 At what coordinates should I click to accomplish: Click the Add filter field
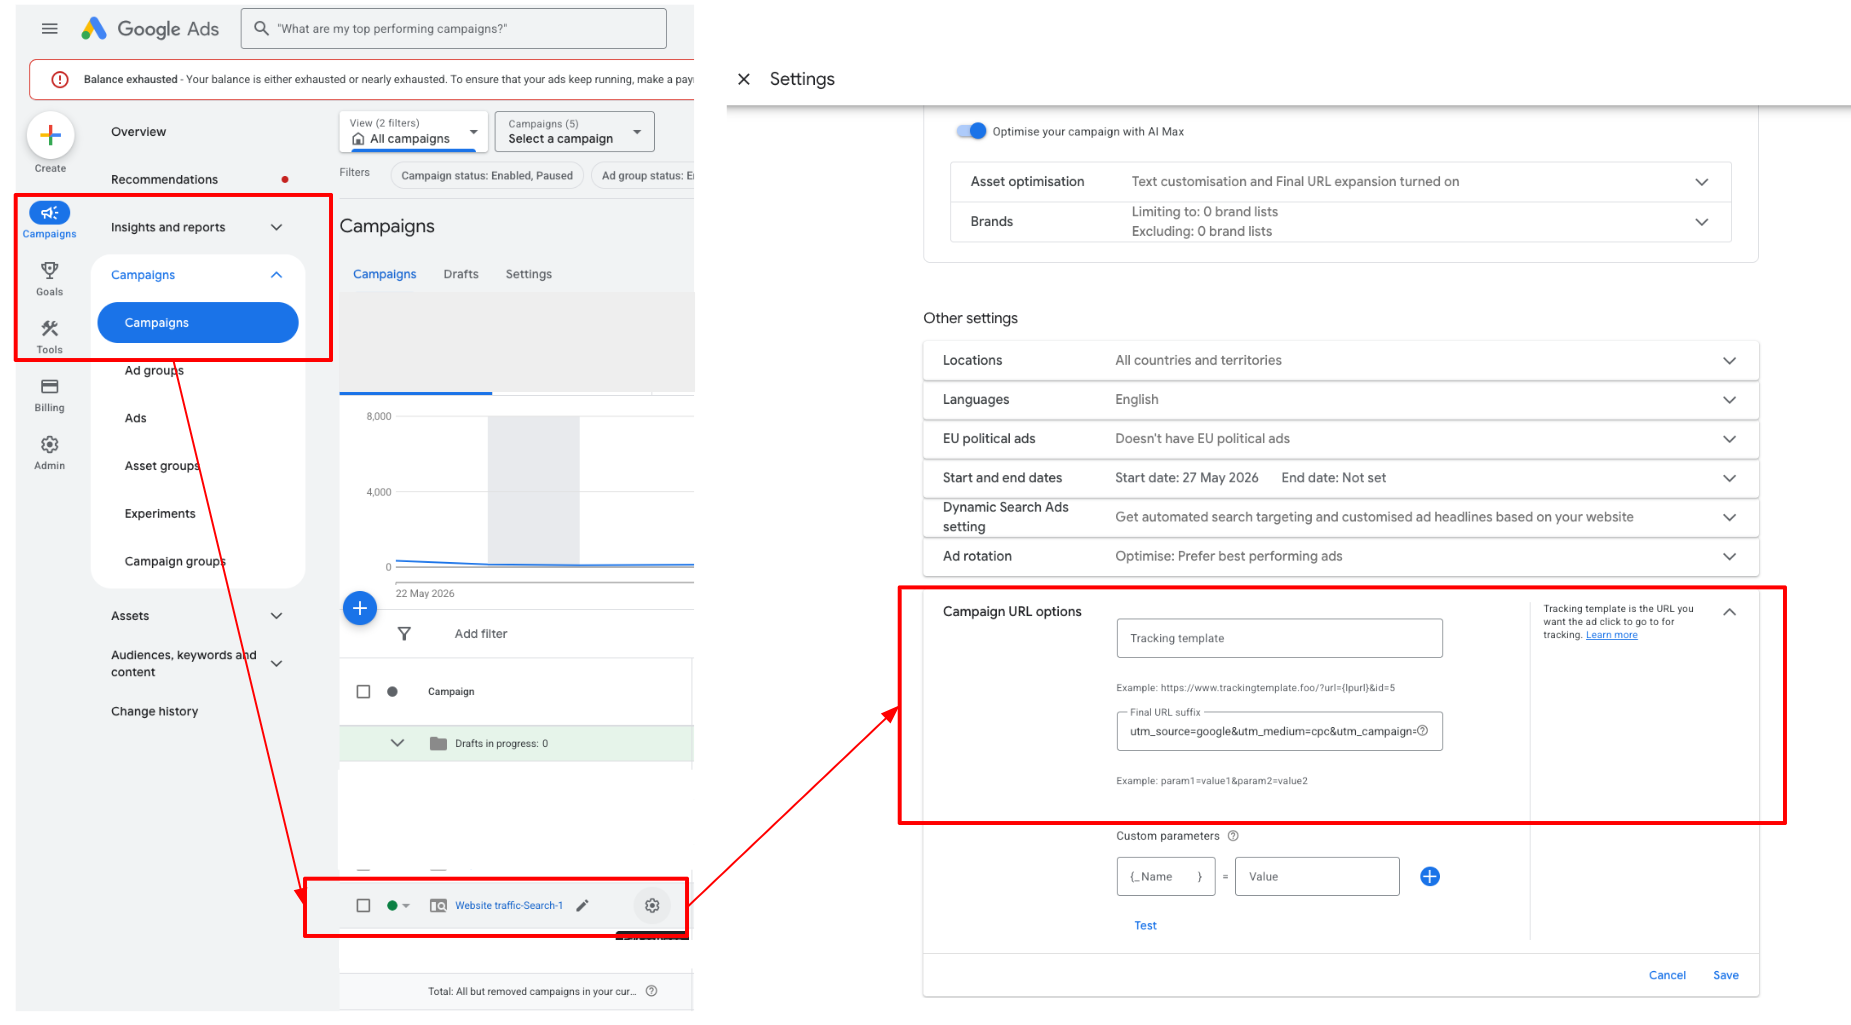point(481,634)
